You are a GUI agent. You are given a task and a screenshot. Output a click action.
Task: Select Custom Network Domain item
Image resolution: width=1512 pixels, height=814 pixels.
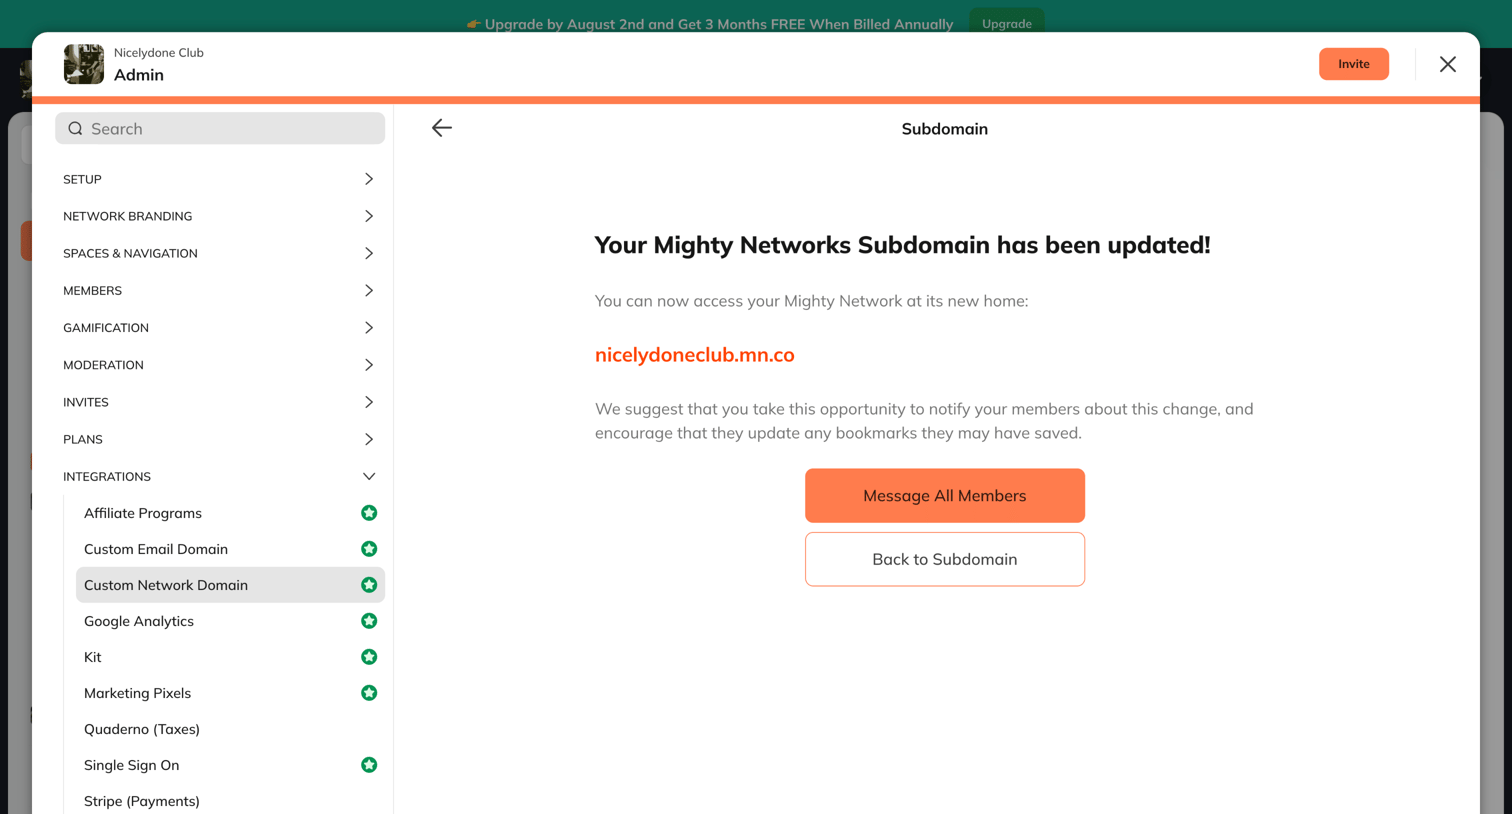pyautogui.click(x=230, y=585)
